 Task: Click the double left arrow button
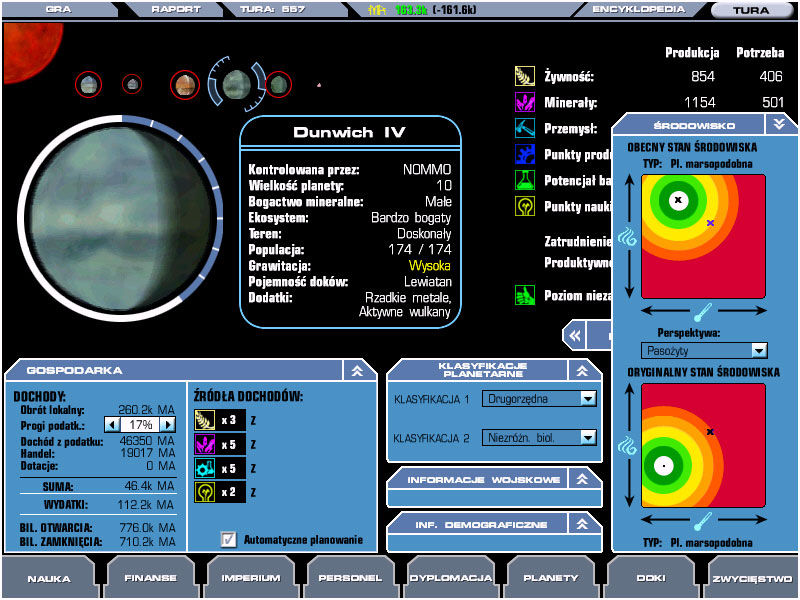click(574, 336)
